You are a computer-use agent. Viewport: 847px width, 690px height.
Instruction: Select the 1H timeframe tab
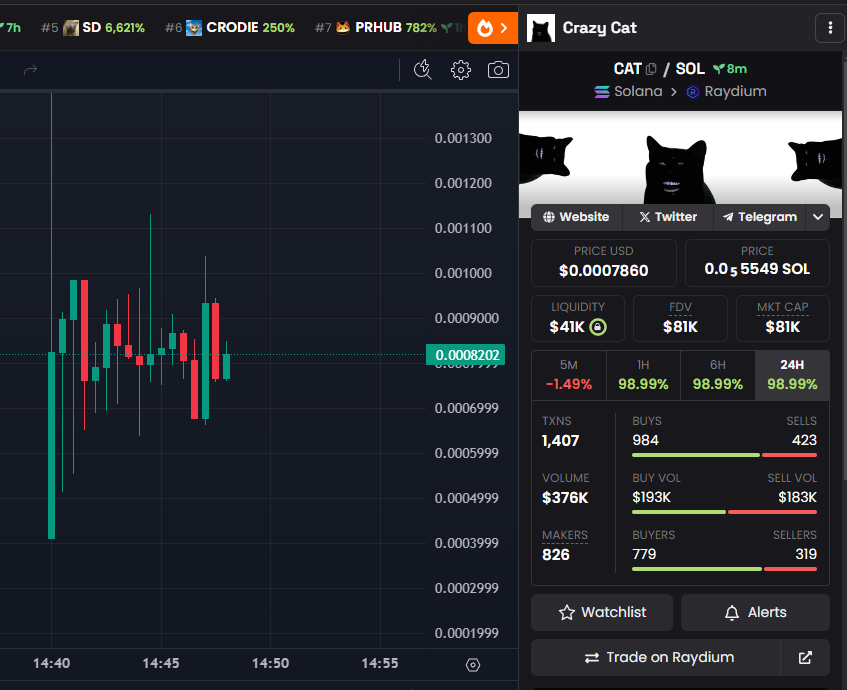(643, 376)
